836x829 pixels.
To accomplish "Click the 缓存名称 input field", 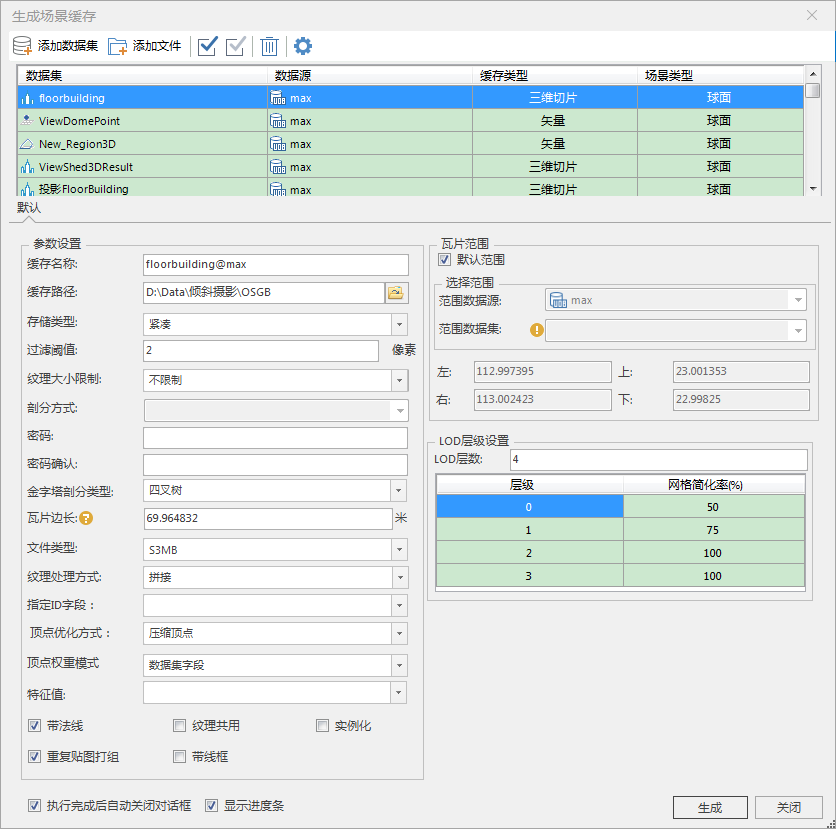I will (275, 264).
